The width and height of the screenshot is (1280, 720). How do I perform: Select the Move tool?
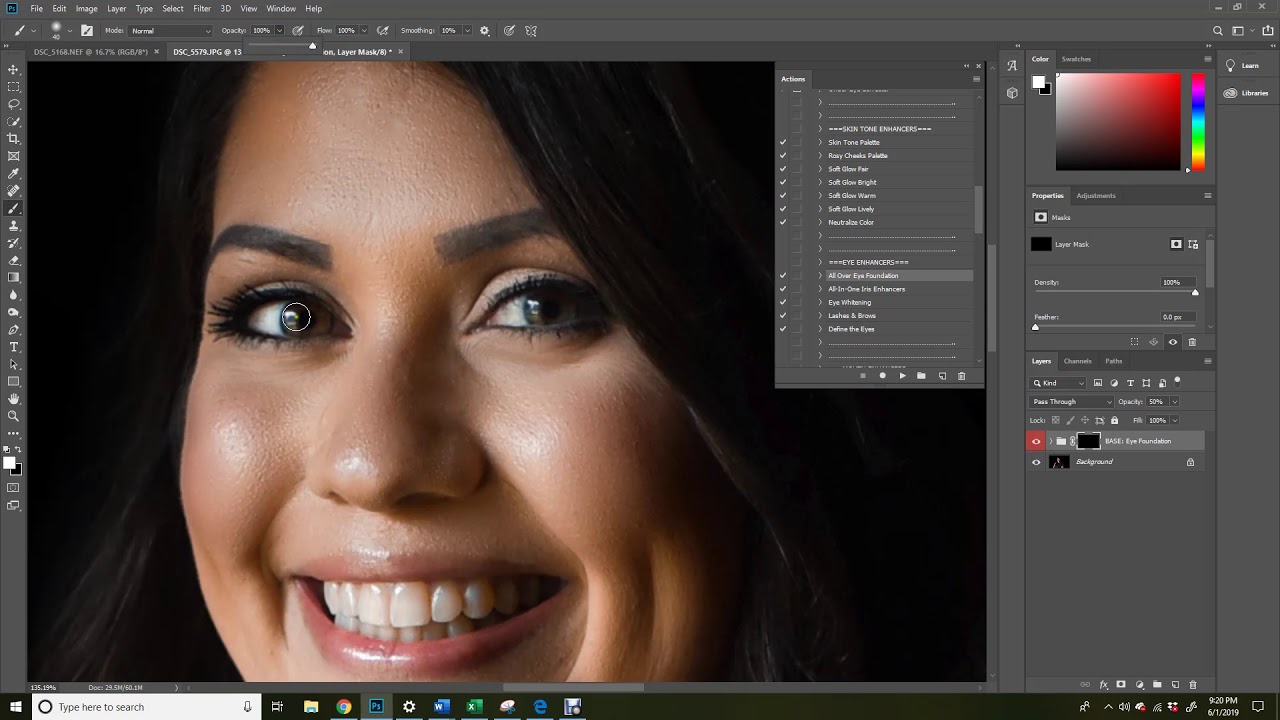(x=14, y=69)
